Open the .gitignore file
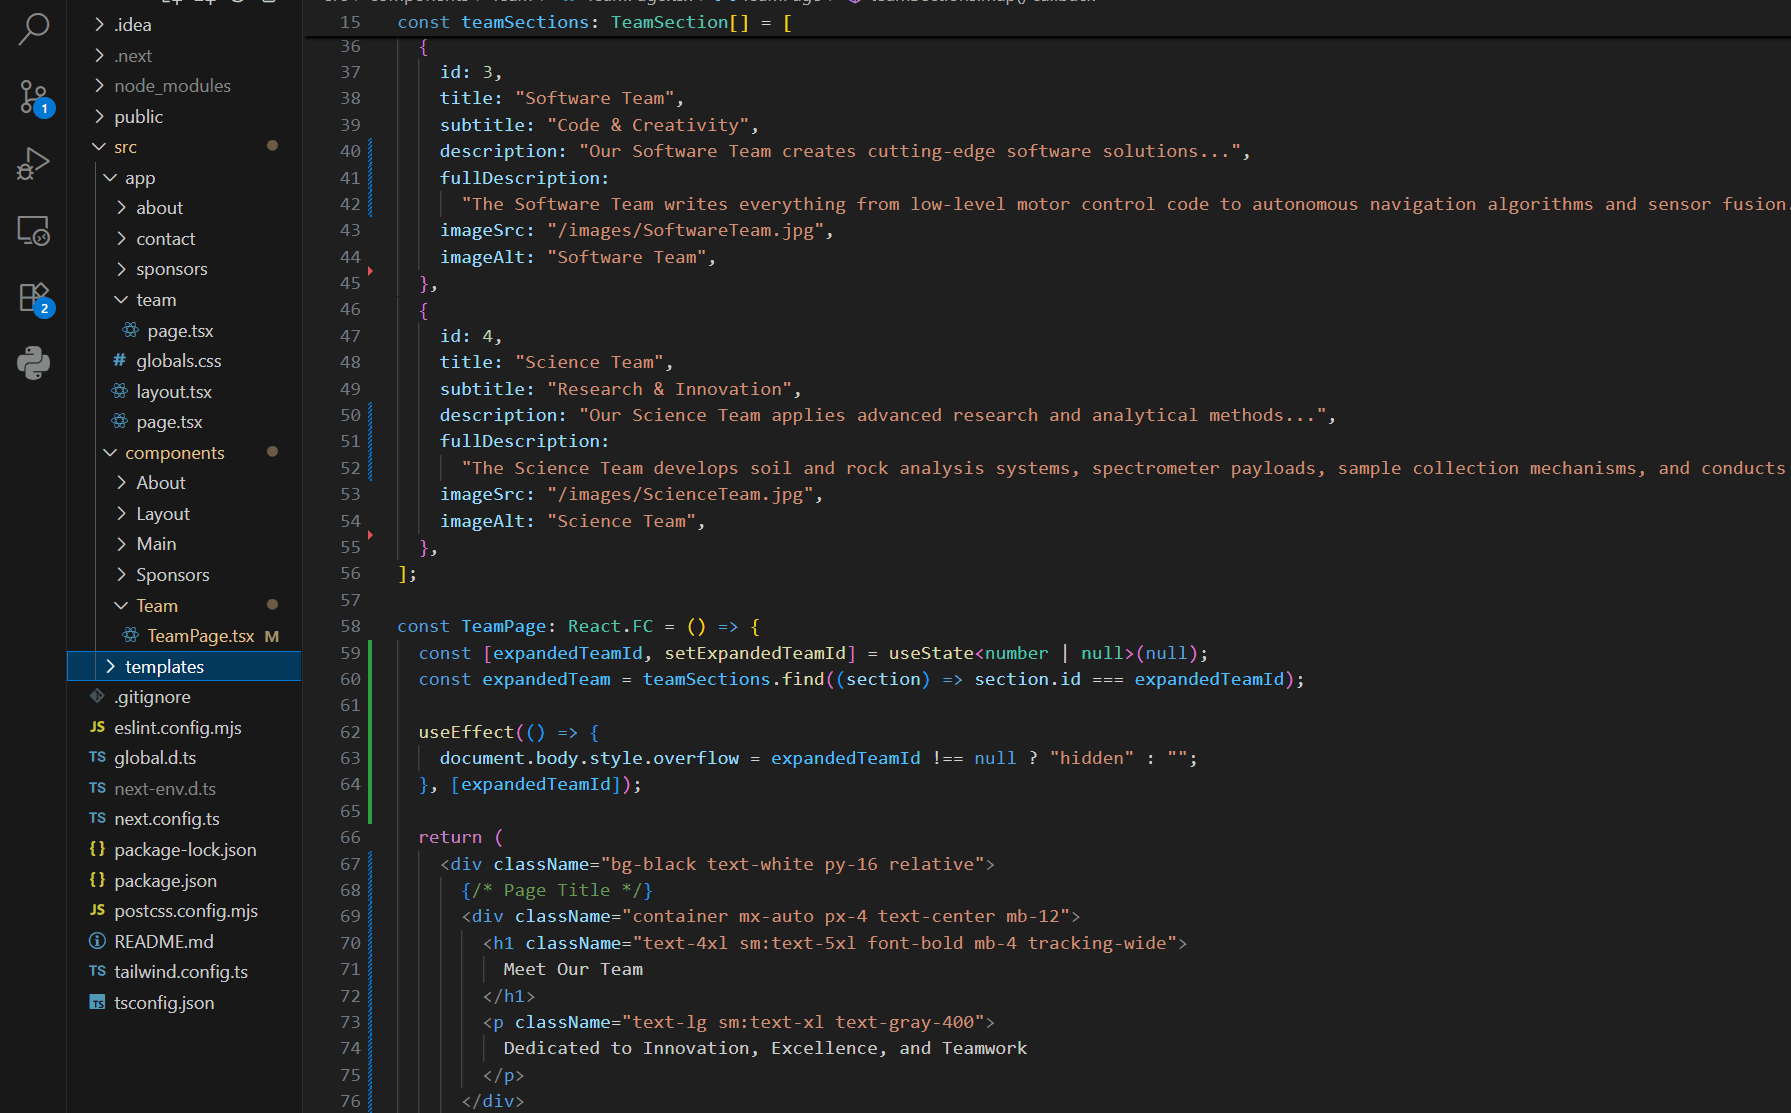This screenshot has height=1113, width=1791. pos(152,697)
